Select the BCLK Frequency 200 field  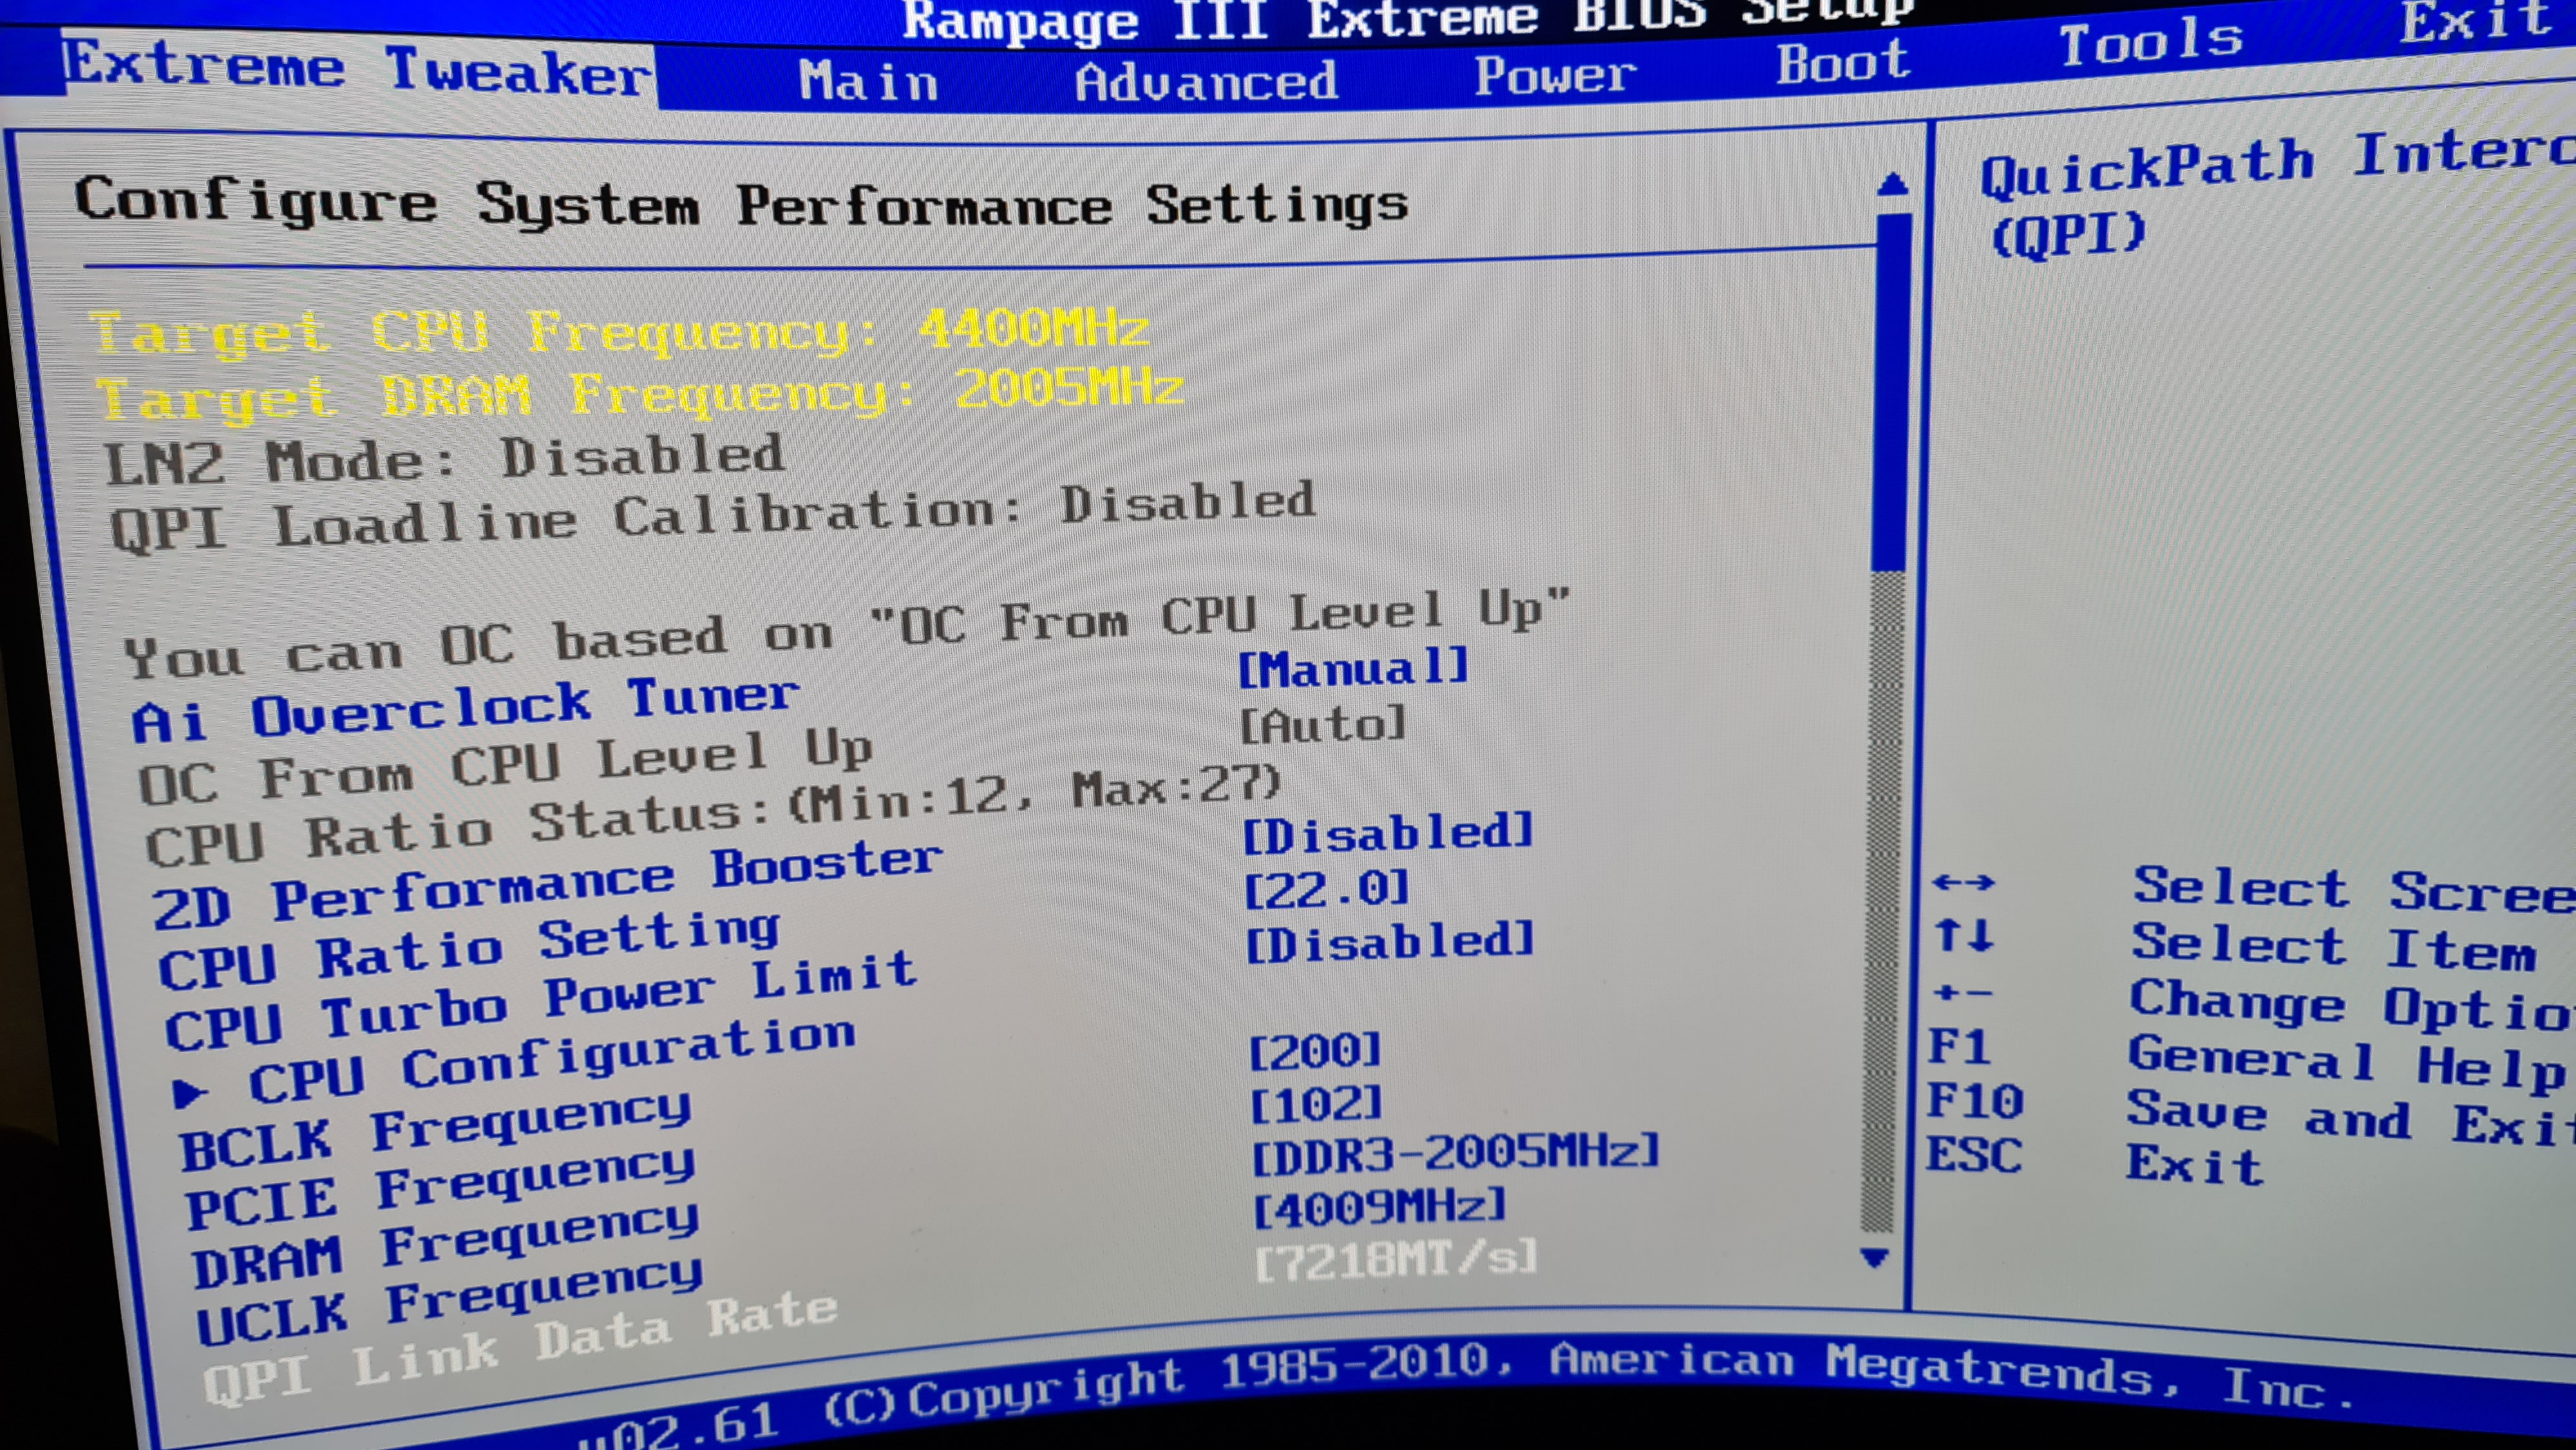pos(1315,1051)
